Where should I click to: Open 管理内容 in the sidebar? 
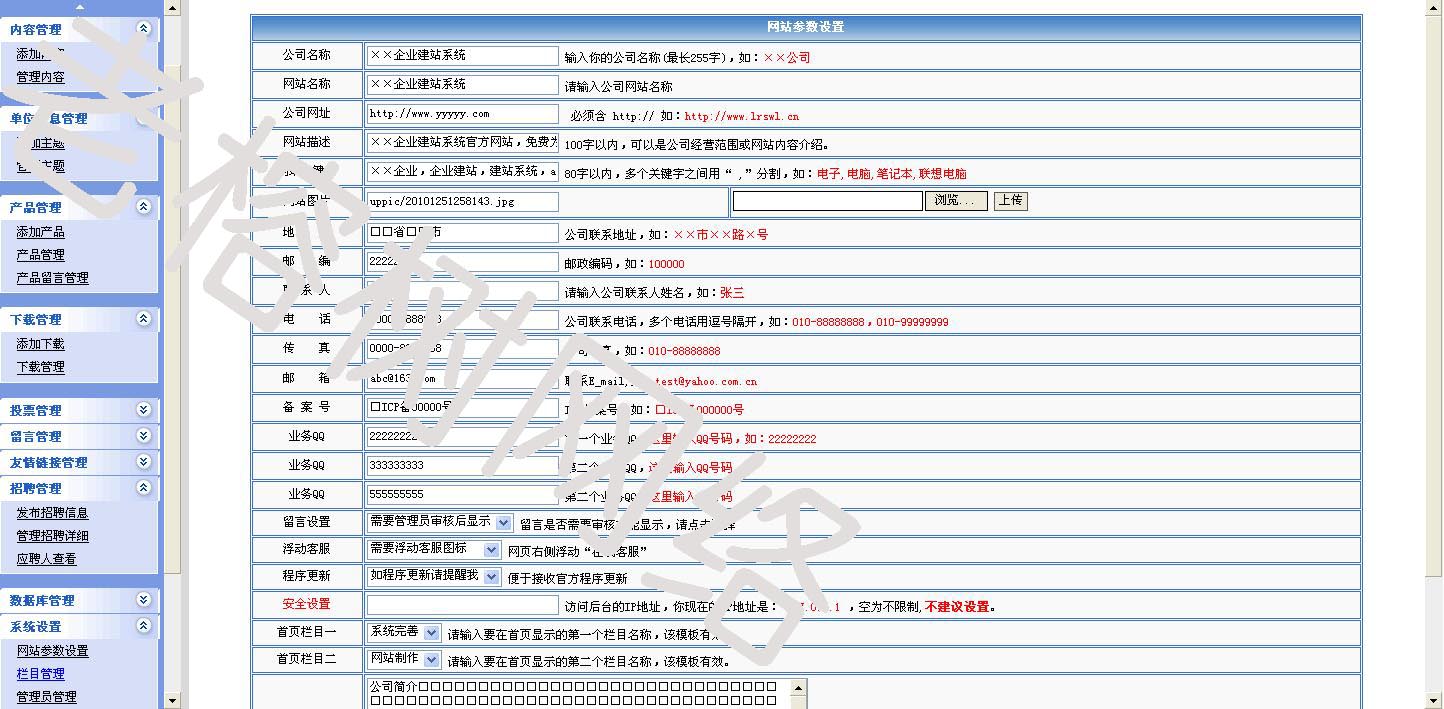coord(40,77)
